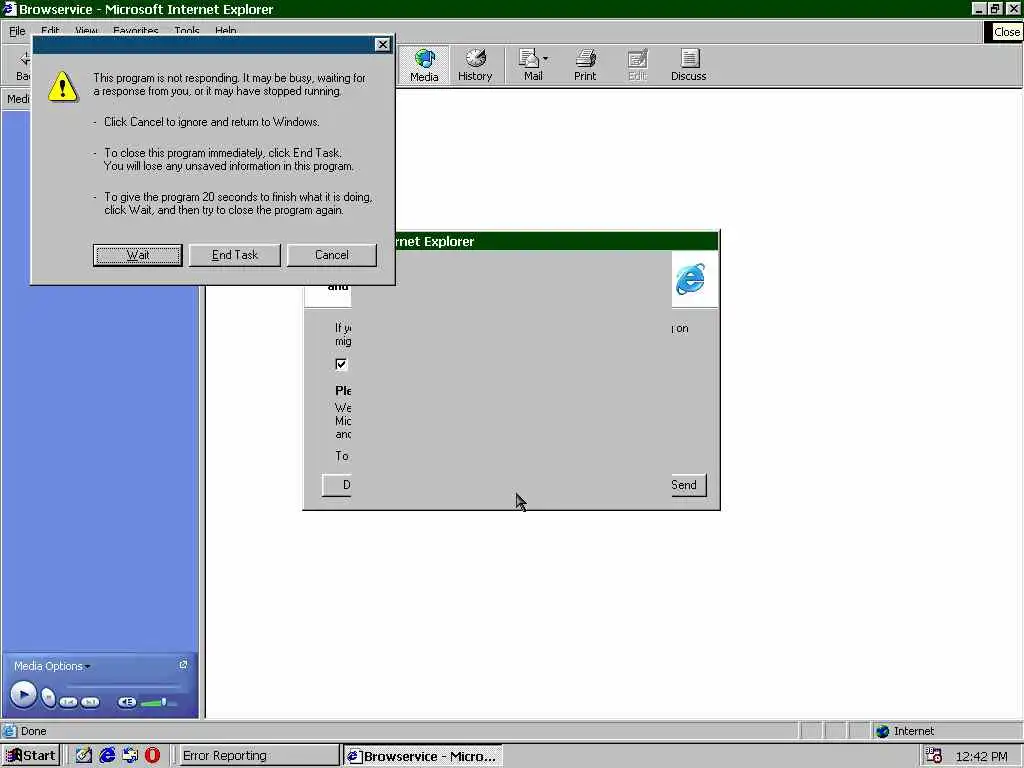1024x768 pixels.
Task: Click the 12:42 PM clock
Action: pyautogui.click(x=981, y=756)
